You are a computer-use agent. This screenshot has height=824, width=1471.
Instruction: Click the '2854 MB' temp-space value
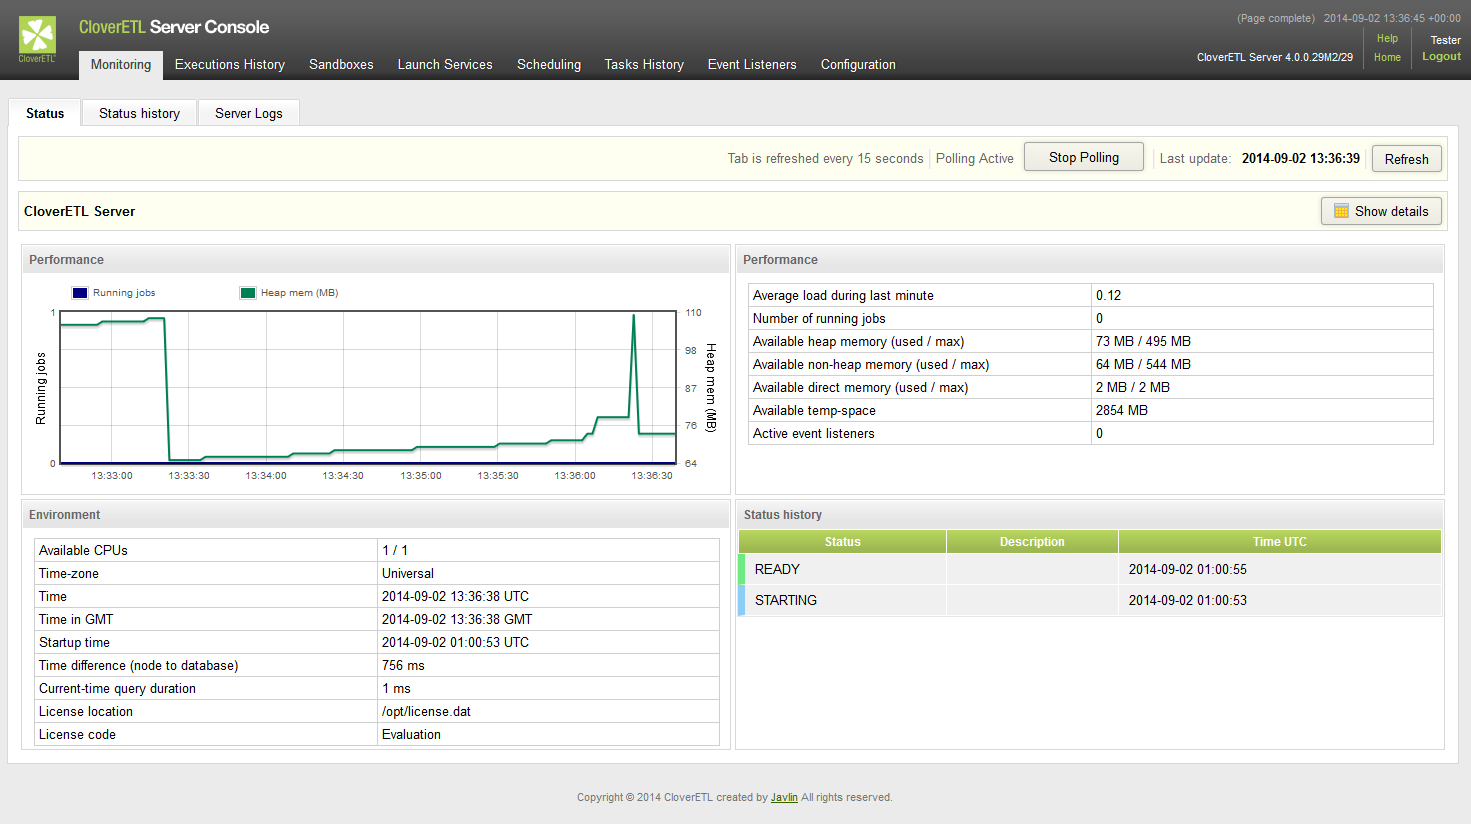tap(1122, 410)
